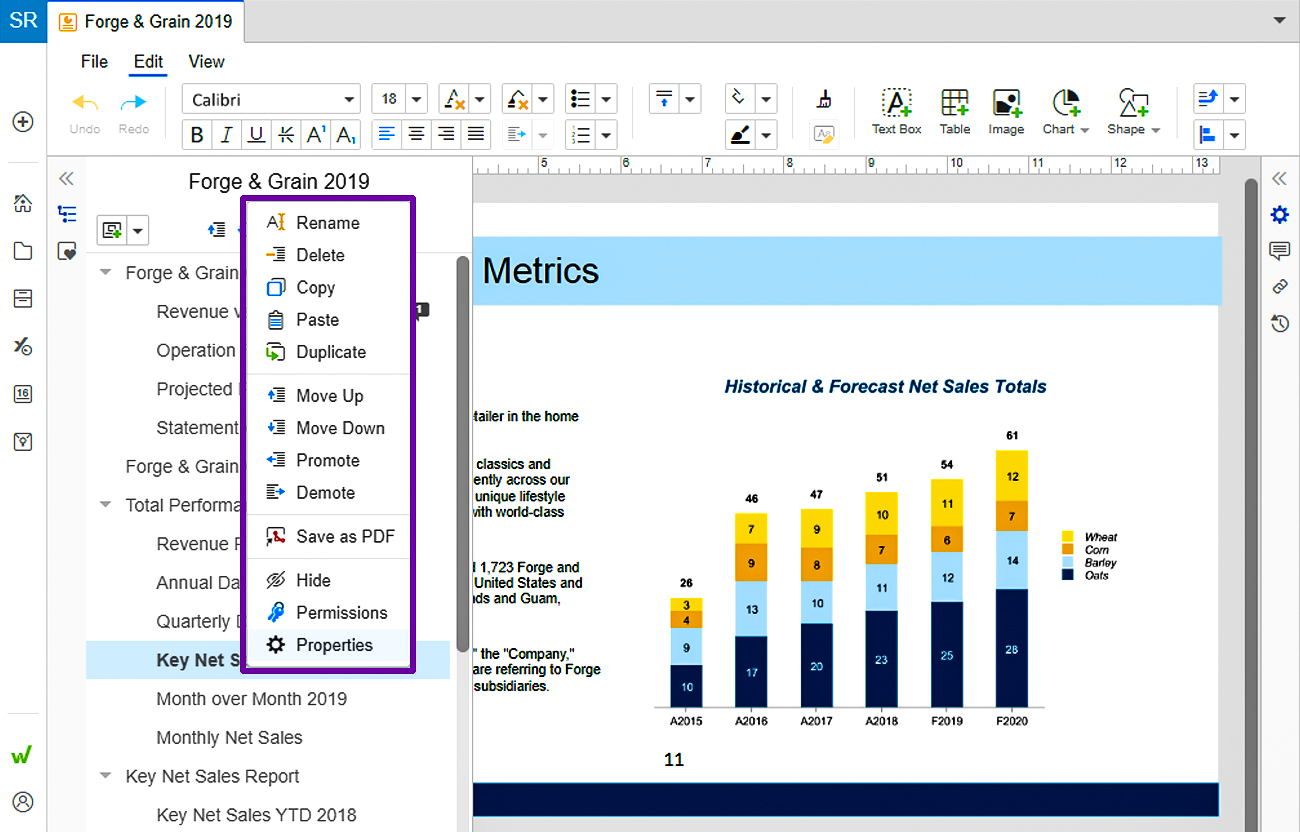The height and width of the screenshot is (832, 1300).
Task: Click the indent icon in toolbar
Action: 517,134
